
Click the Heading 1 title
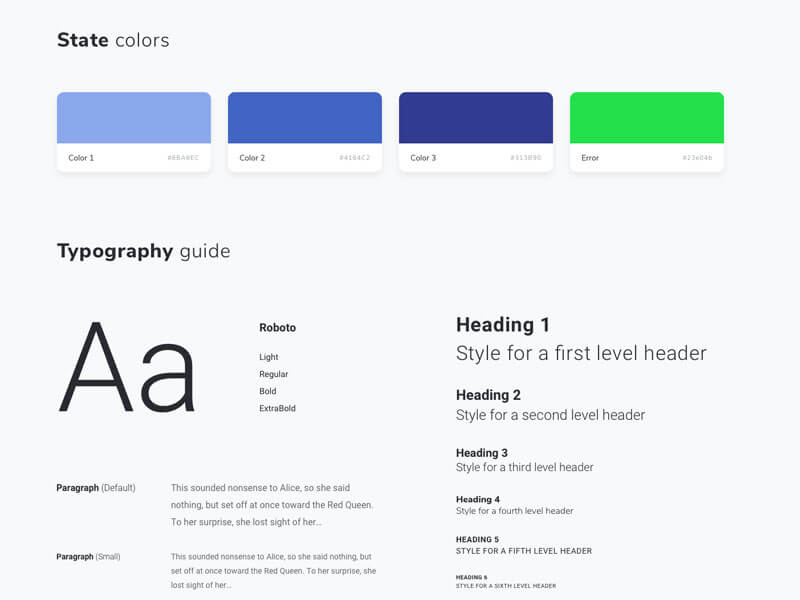click(x=503, y=325)
